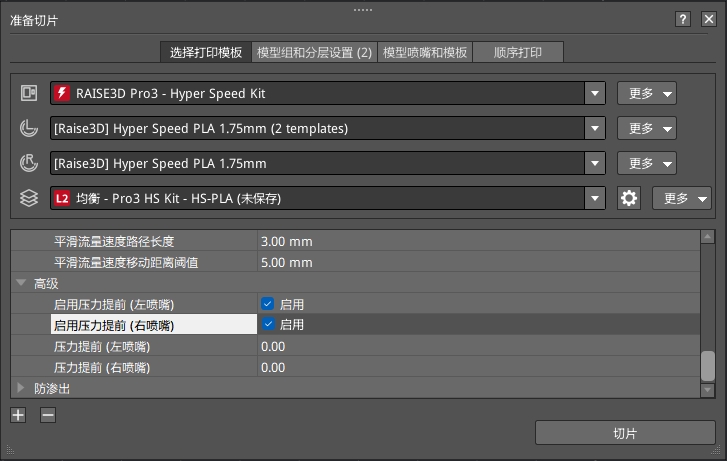Toggle 启用压力提前 (右喷嘴) checkbox
The image size is (727, 461).
coord(268,324)
